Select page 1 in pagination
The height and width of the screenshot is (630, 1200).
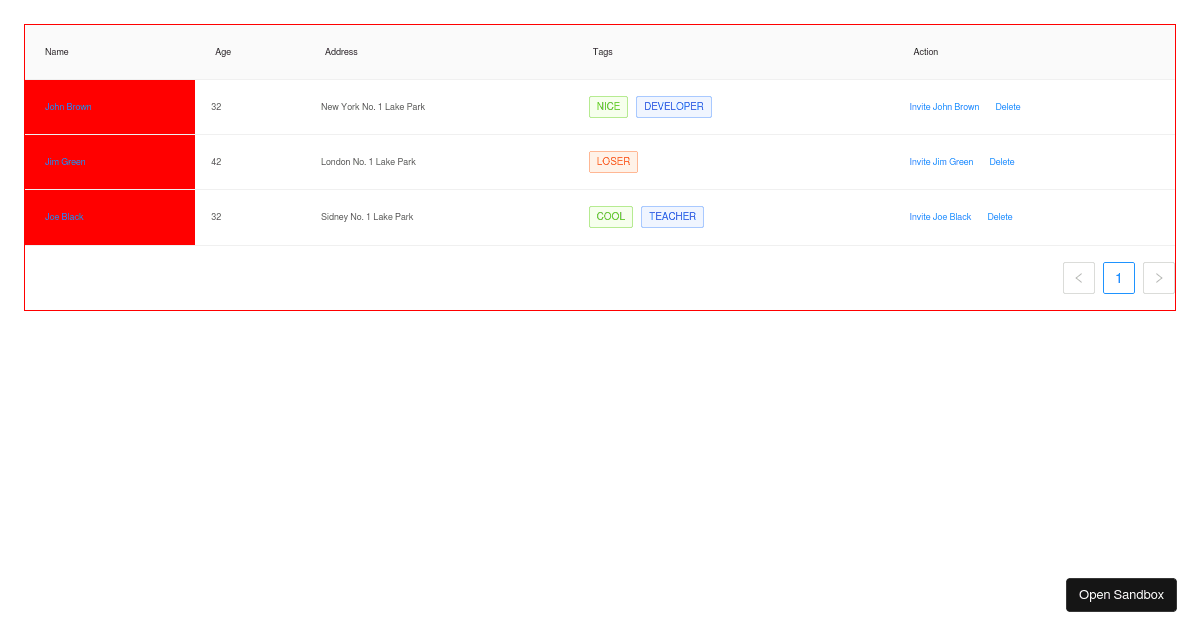(1118, 278)
